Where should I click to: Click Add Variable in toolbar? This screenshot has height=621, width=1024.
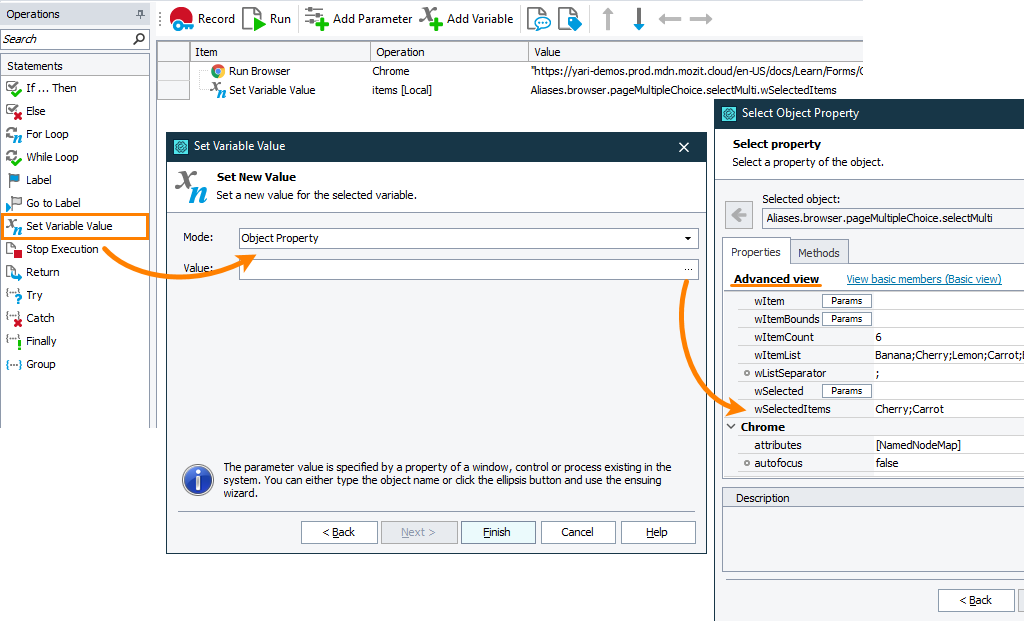(x=466, y=19)
